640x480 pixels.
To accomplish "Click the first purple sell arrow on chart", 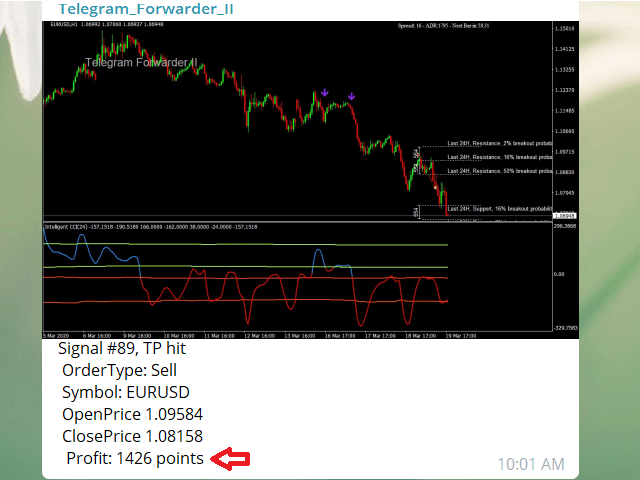I will point(324,93).
